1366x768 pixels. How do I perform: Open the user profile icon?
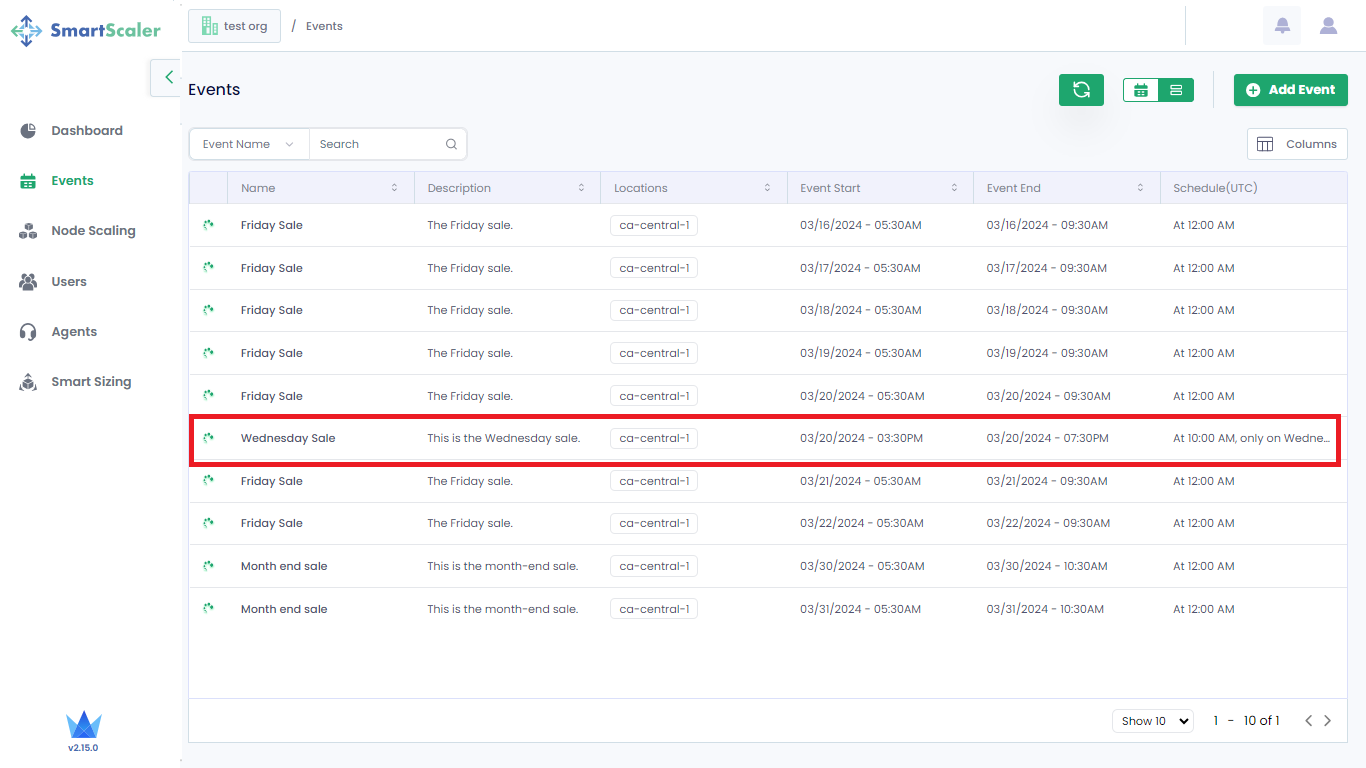[x=1328, y=26]
